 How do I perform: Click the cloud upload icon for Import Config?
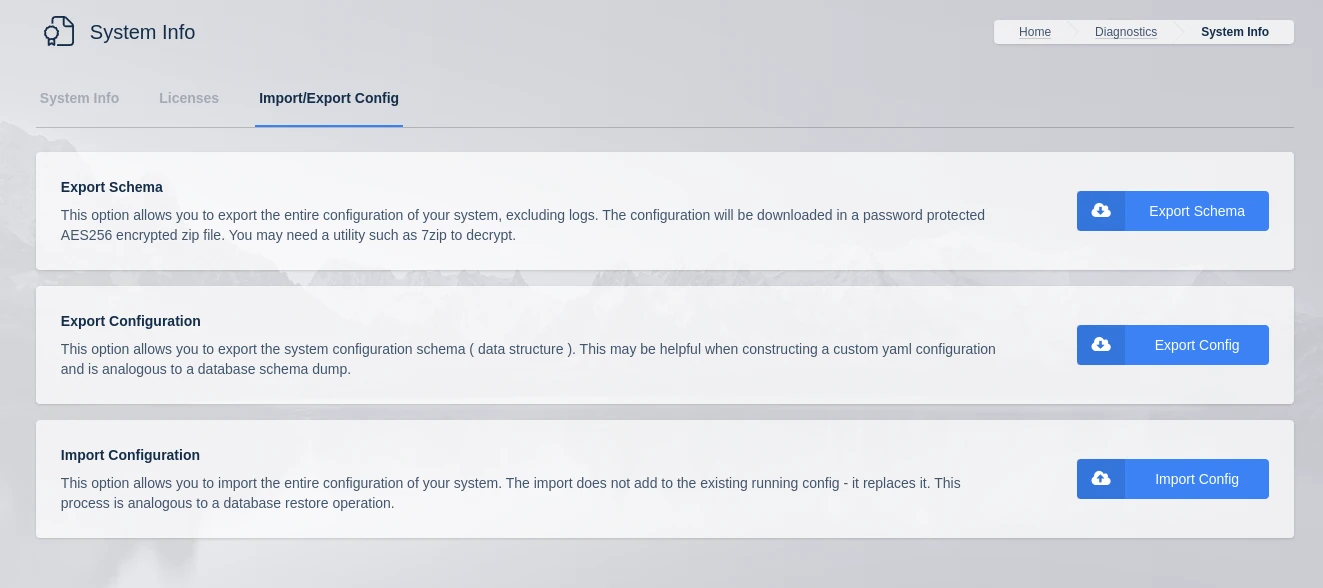[1101, 479]
